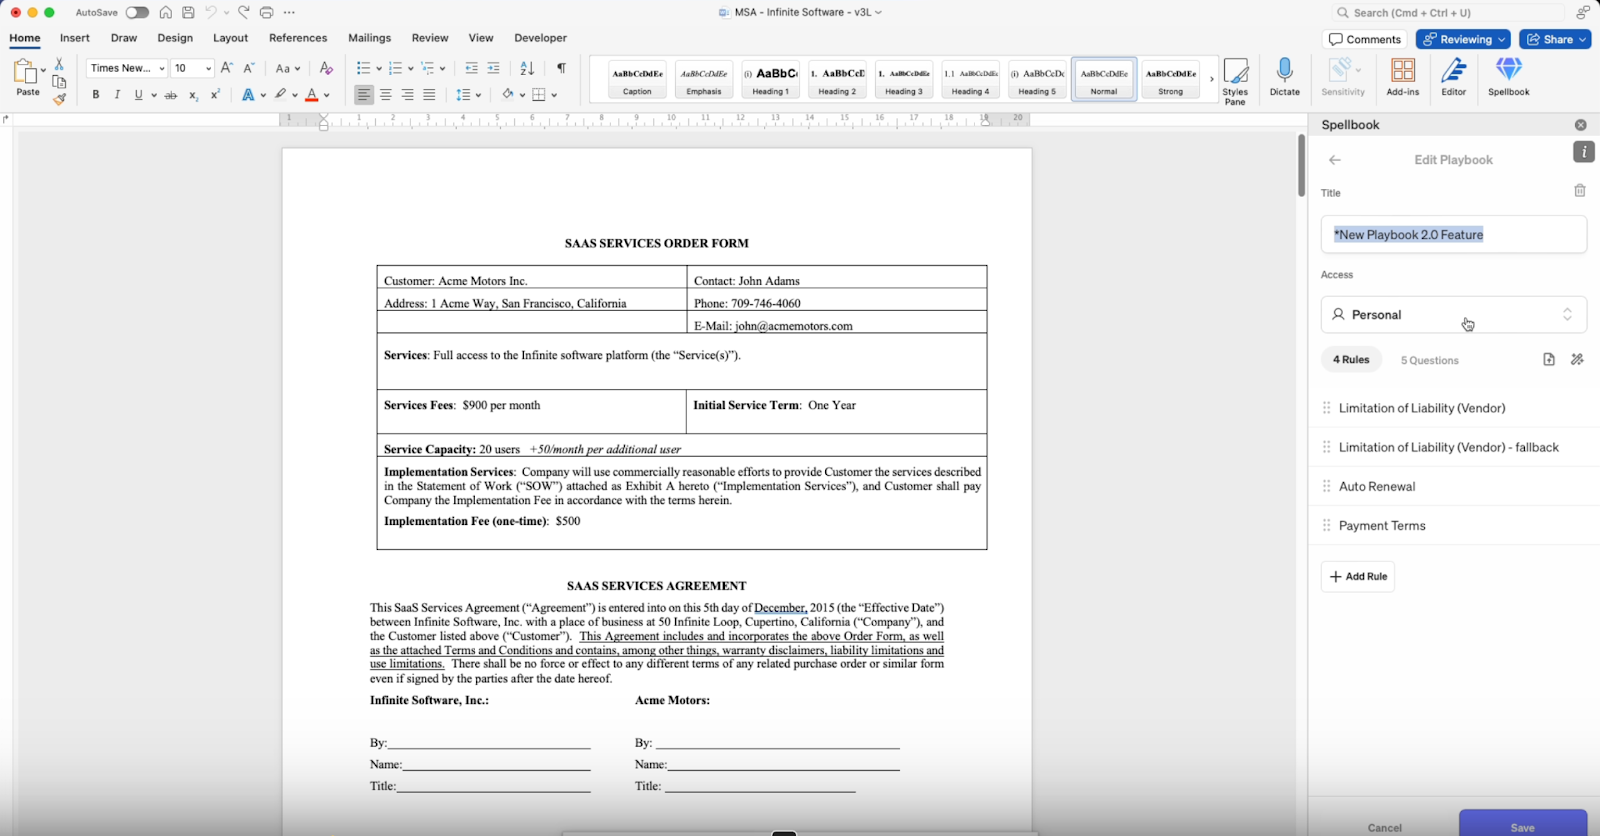The height and width of the screenshot is (836, 1600).
Task: Switch to the 5 Questions tab
Action: click(x=1429, y=360)
